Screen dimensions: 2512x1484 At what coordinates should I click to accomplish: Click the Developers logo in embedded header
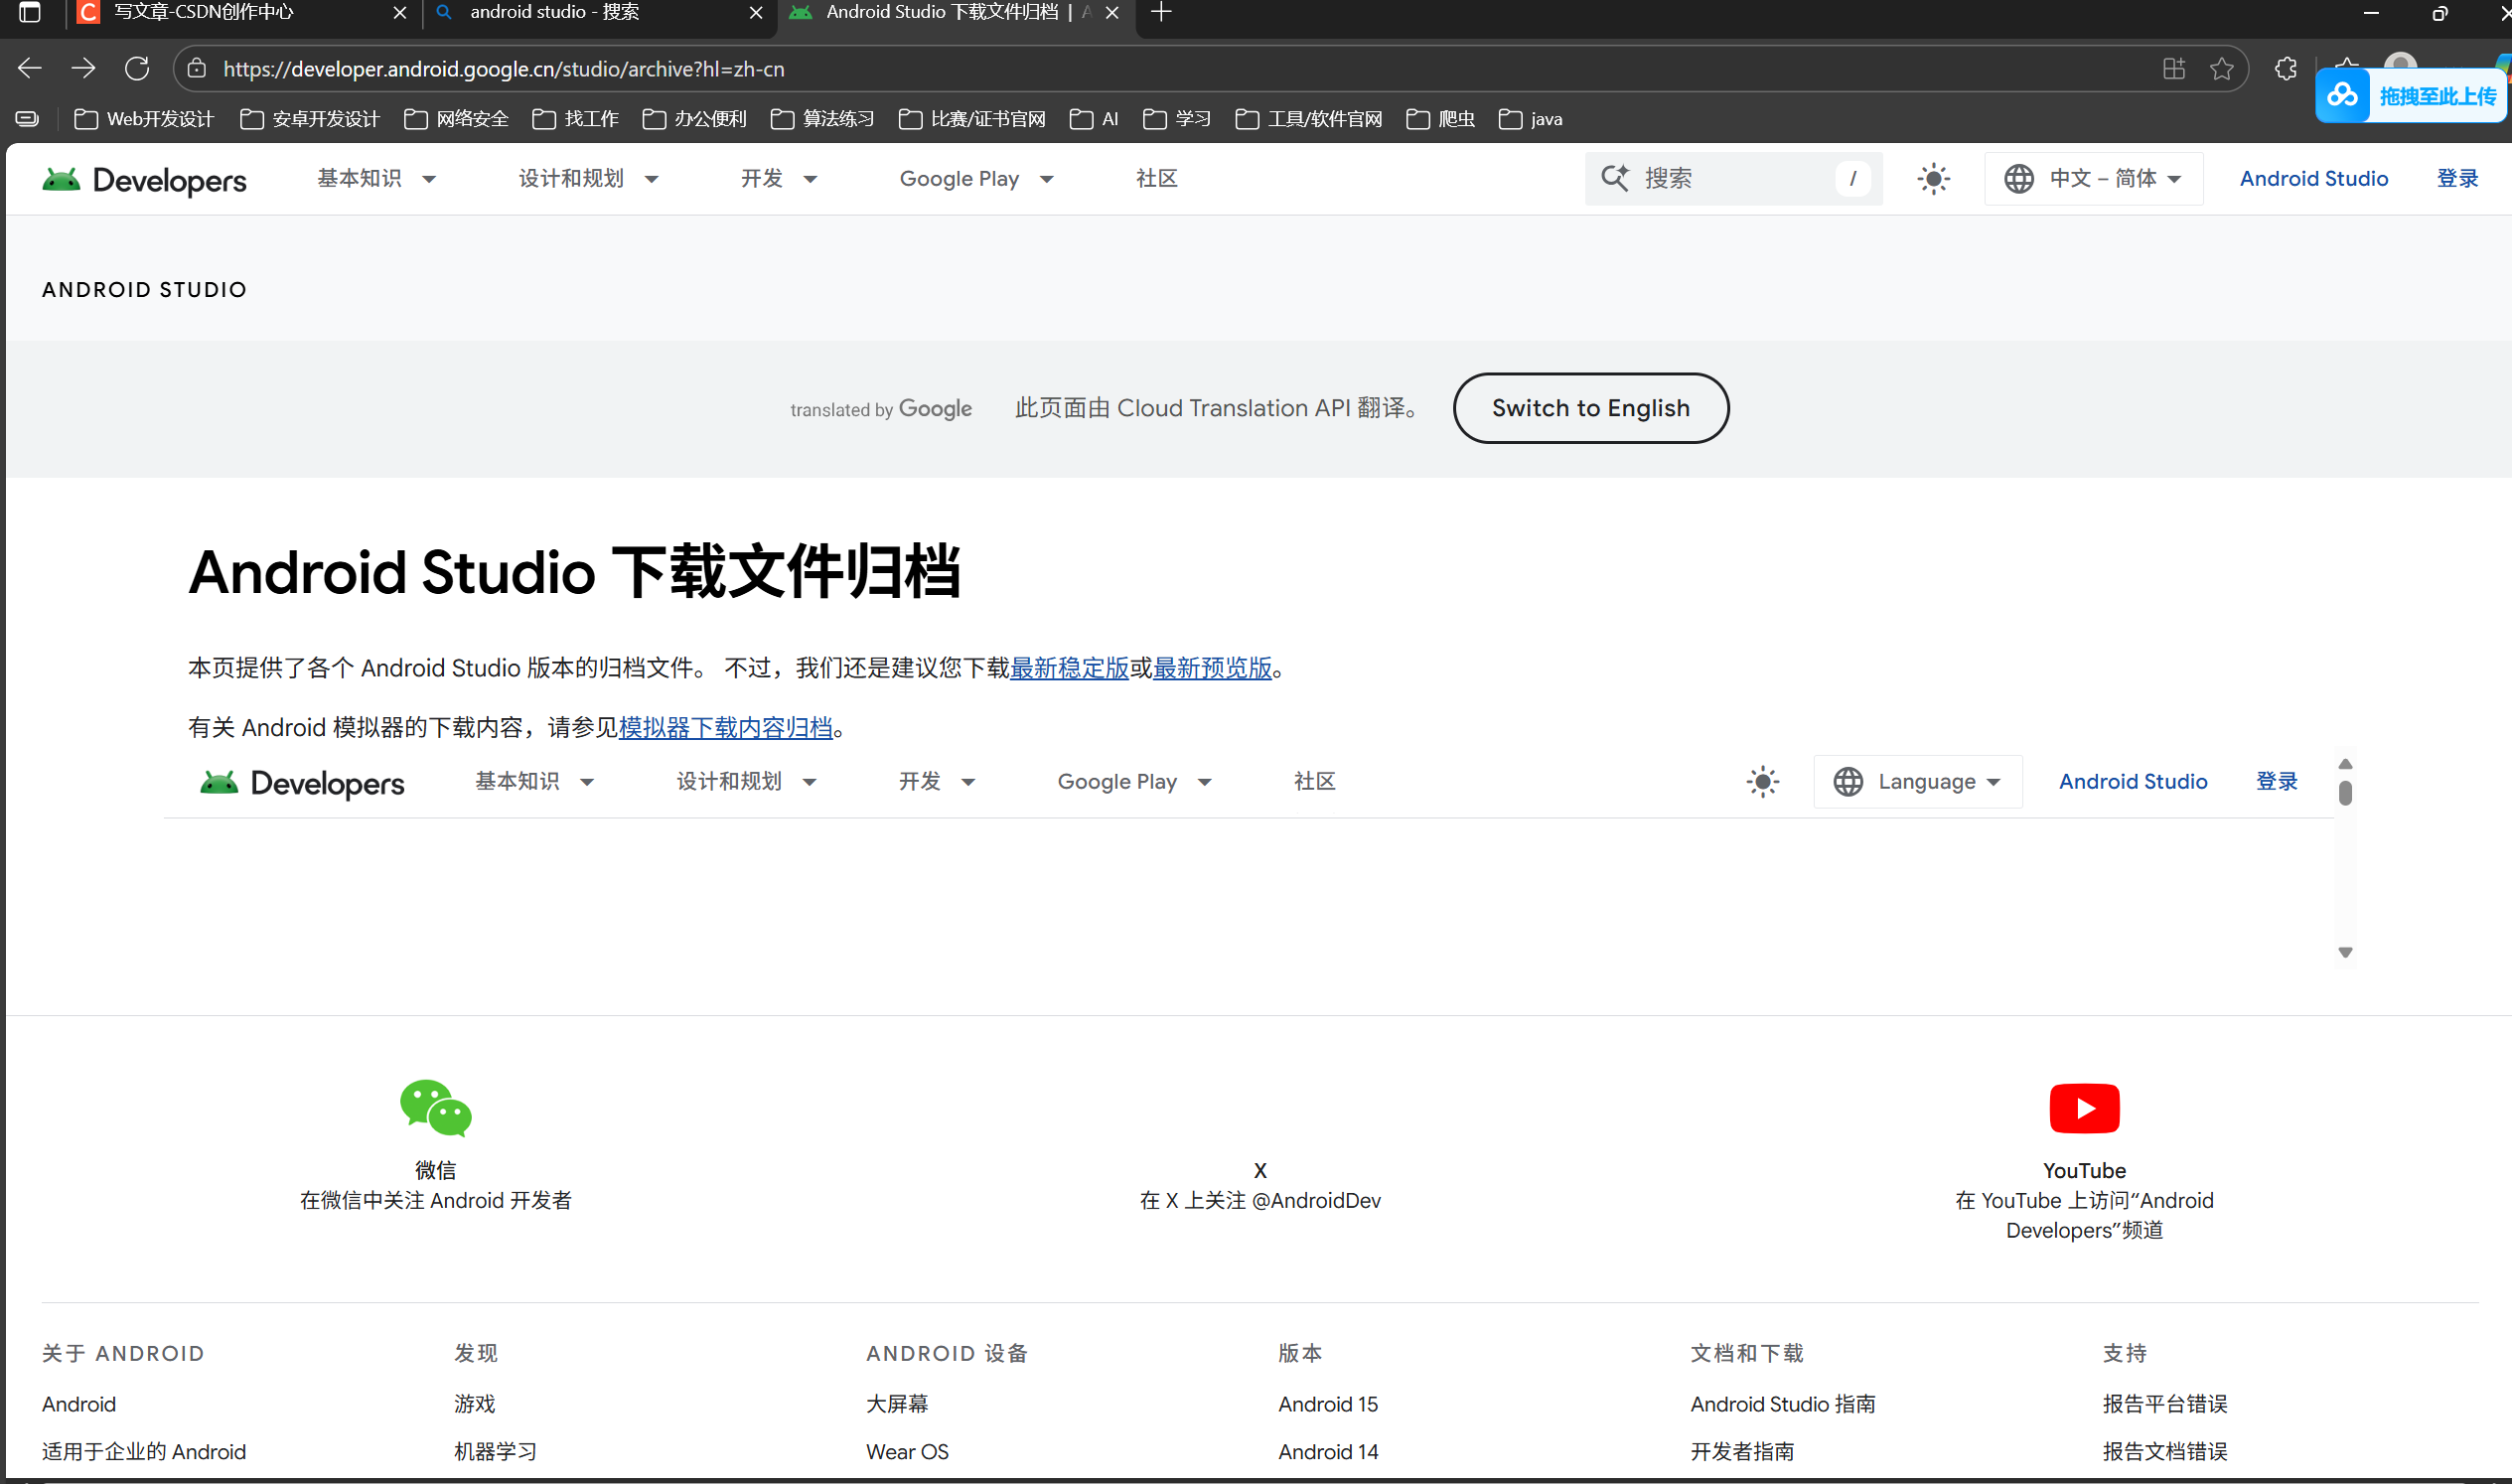pos(302,783)
